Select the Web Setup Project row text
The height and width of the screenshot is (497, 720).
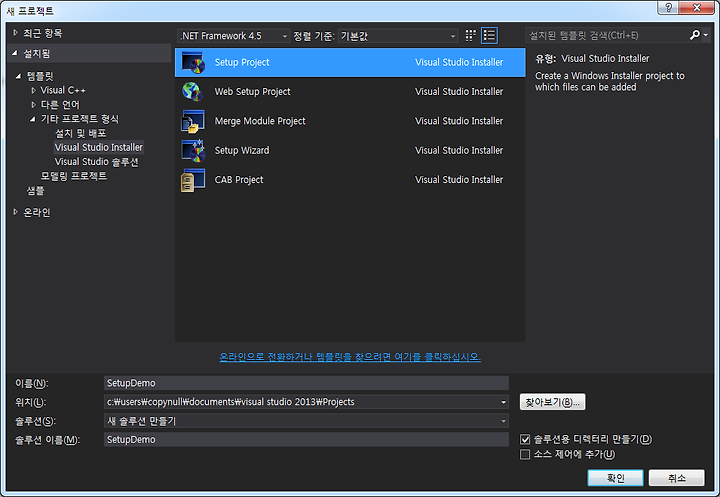coord(253,91)
